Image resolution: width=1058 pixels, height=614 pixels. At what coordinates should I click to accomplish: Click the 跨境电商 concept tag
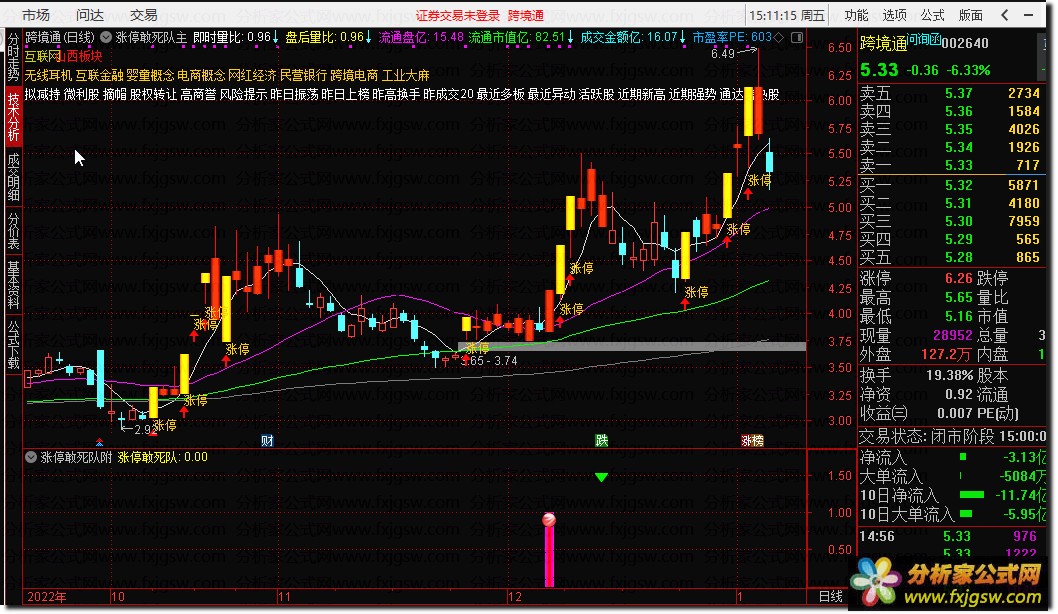[354, 75]
